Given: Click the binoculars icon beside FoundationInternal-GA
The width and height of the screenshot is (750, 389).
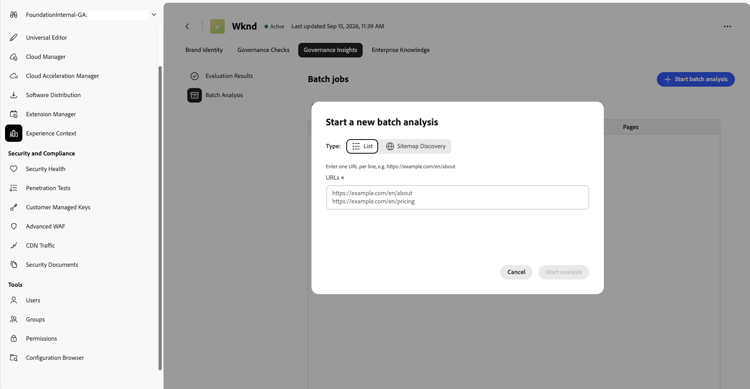Looking at the screenshot, I should 14,15.
